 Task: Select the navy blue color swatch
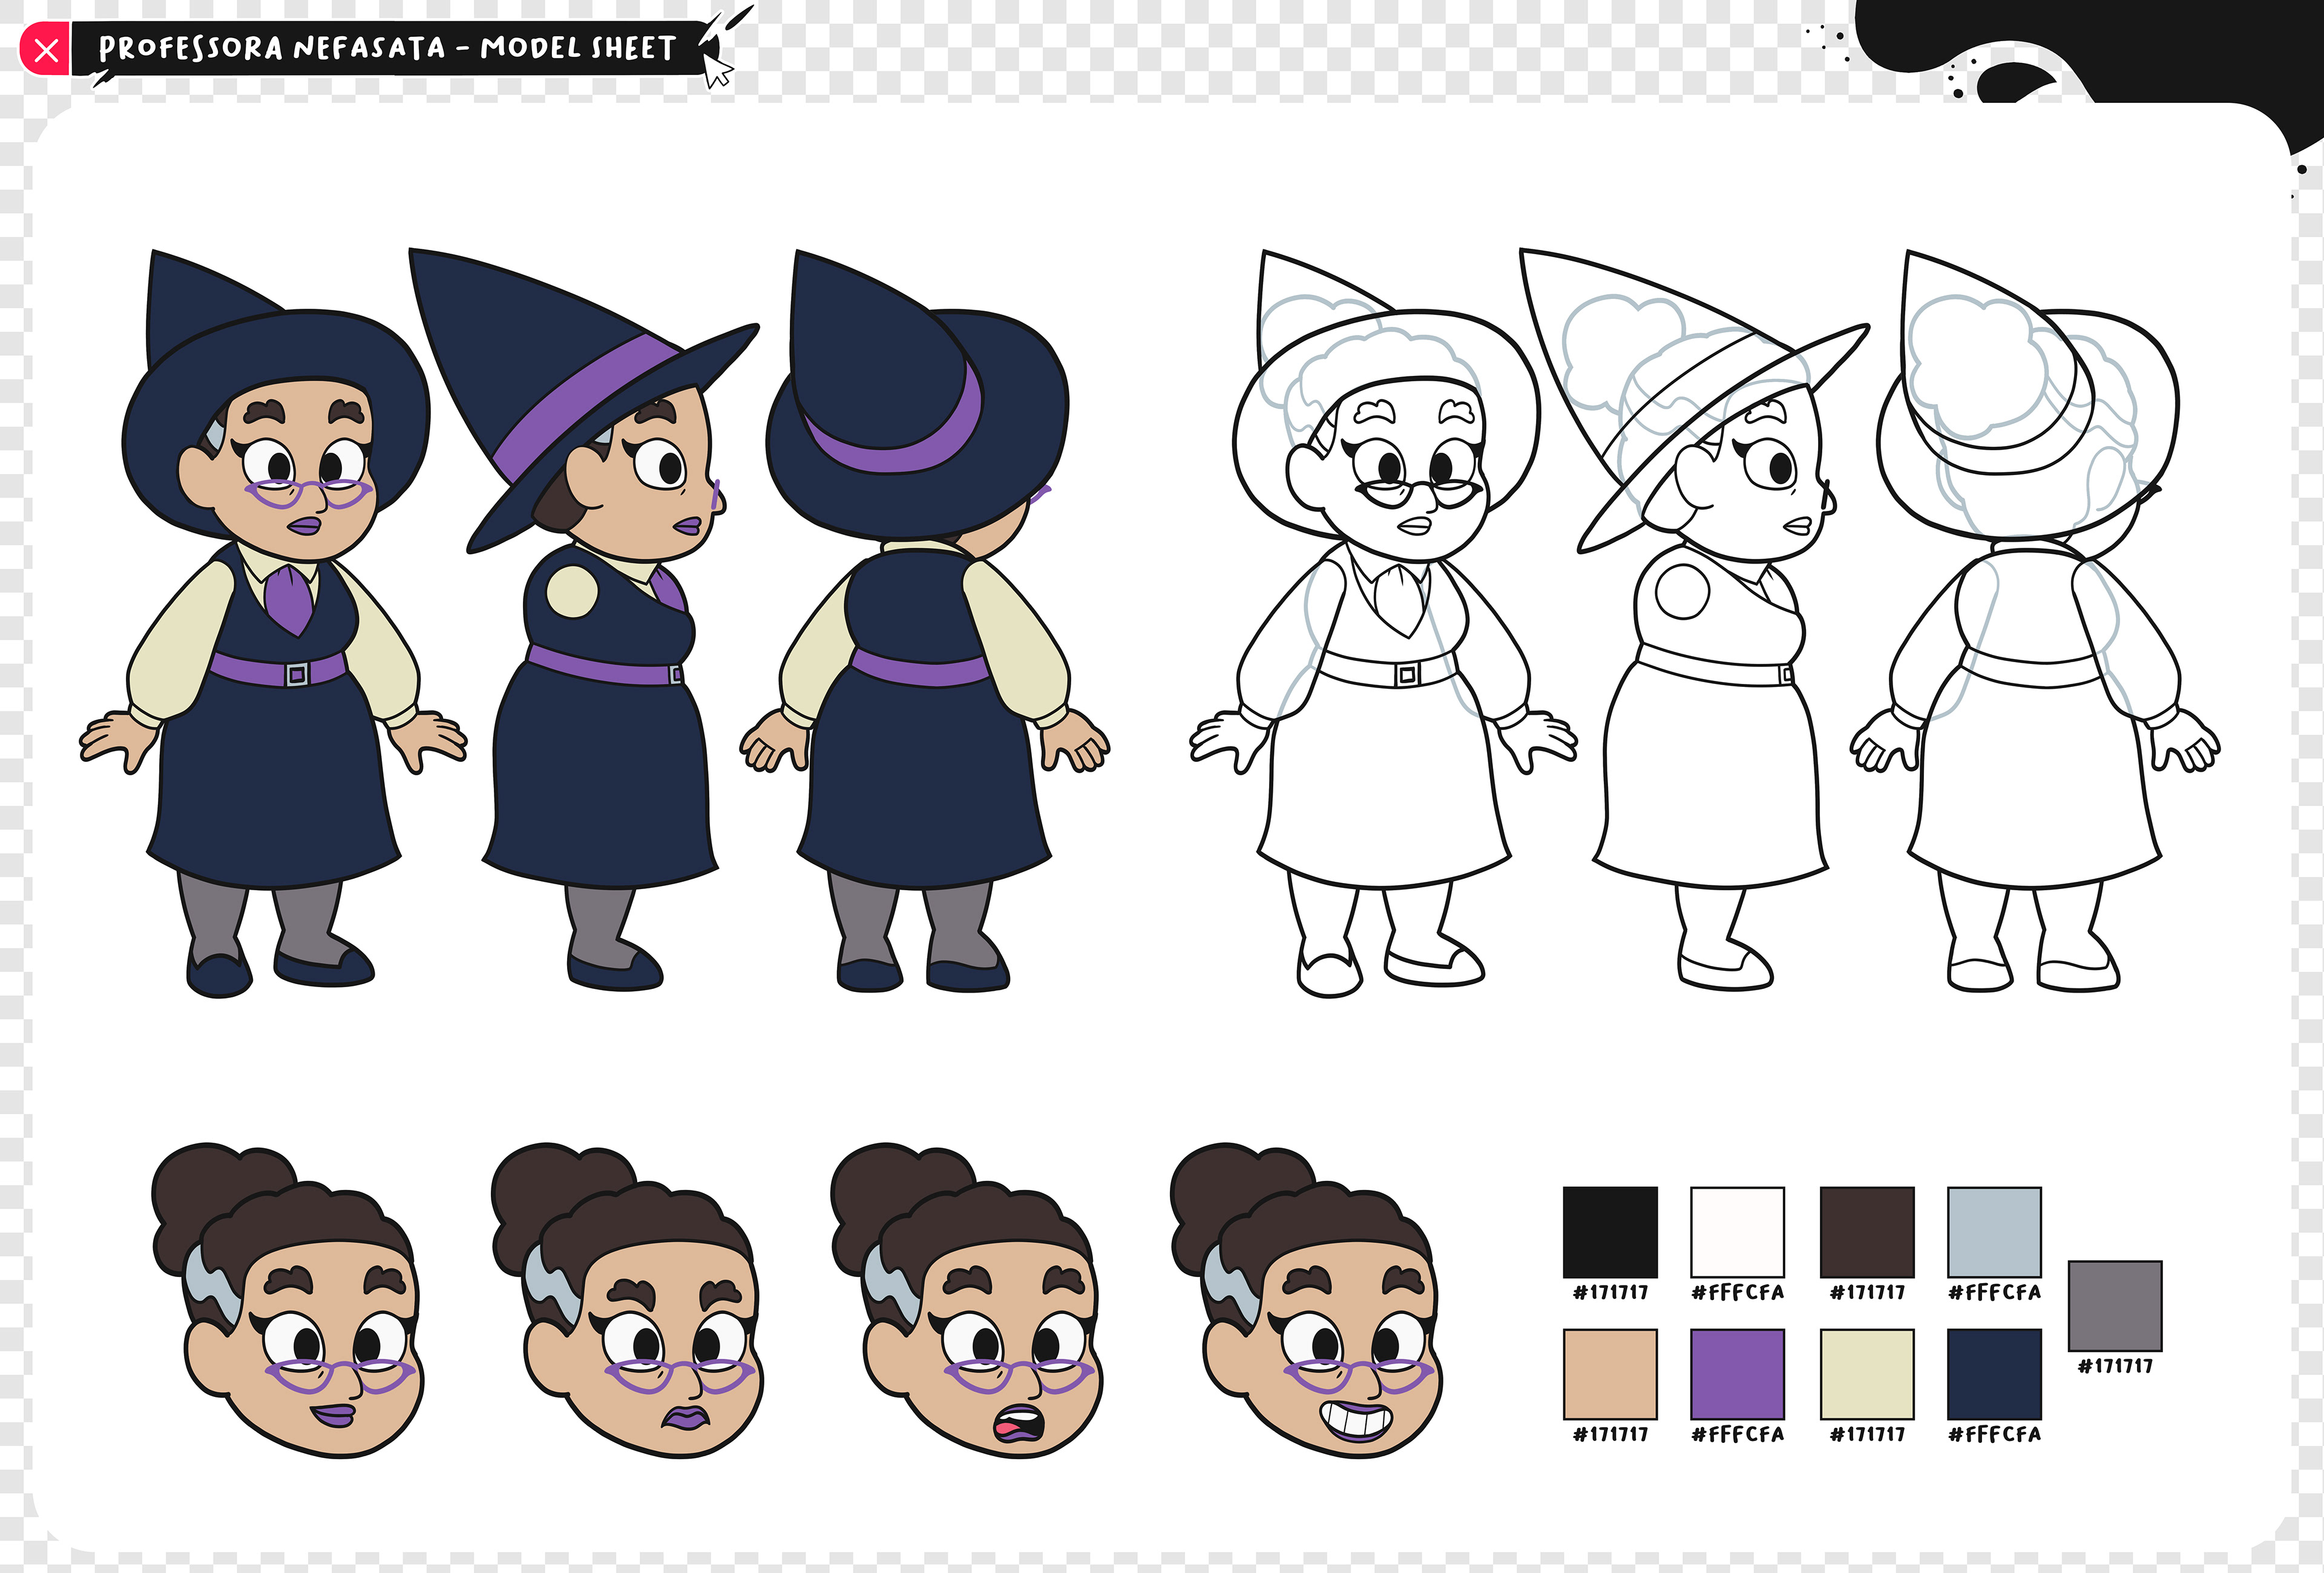pyautogui.click(x=1994, y=1374)
